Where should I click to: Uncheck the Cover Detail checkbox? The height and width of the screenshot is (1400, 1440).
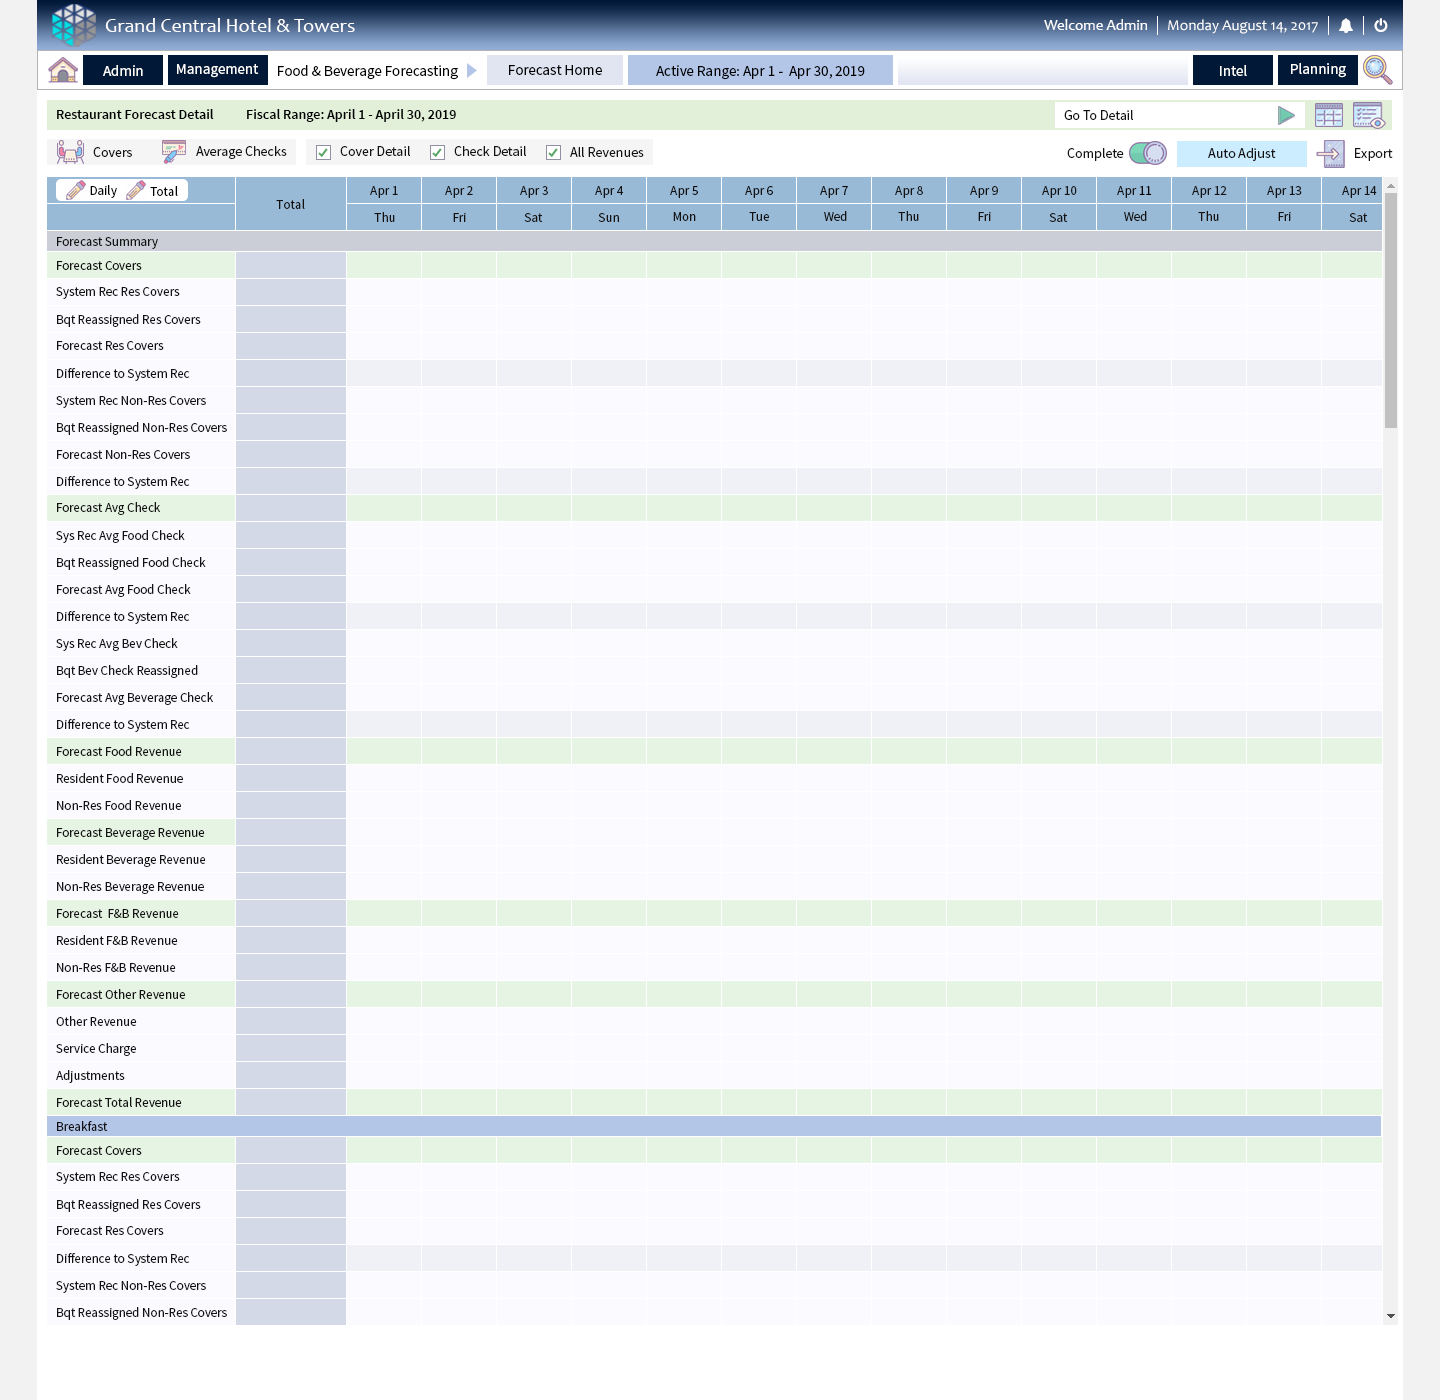[324, 152]
